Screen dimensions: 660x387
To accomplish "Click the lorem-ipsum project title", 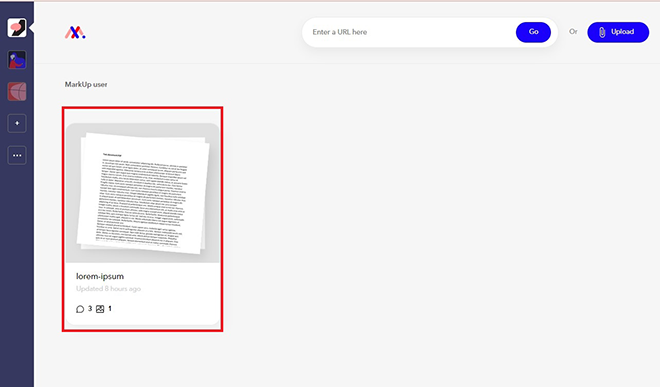I will pyautogui.click(x=100, y=276).
